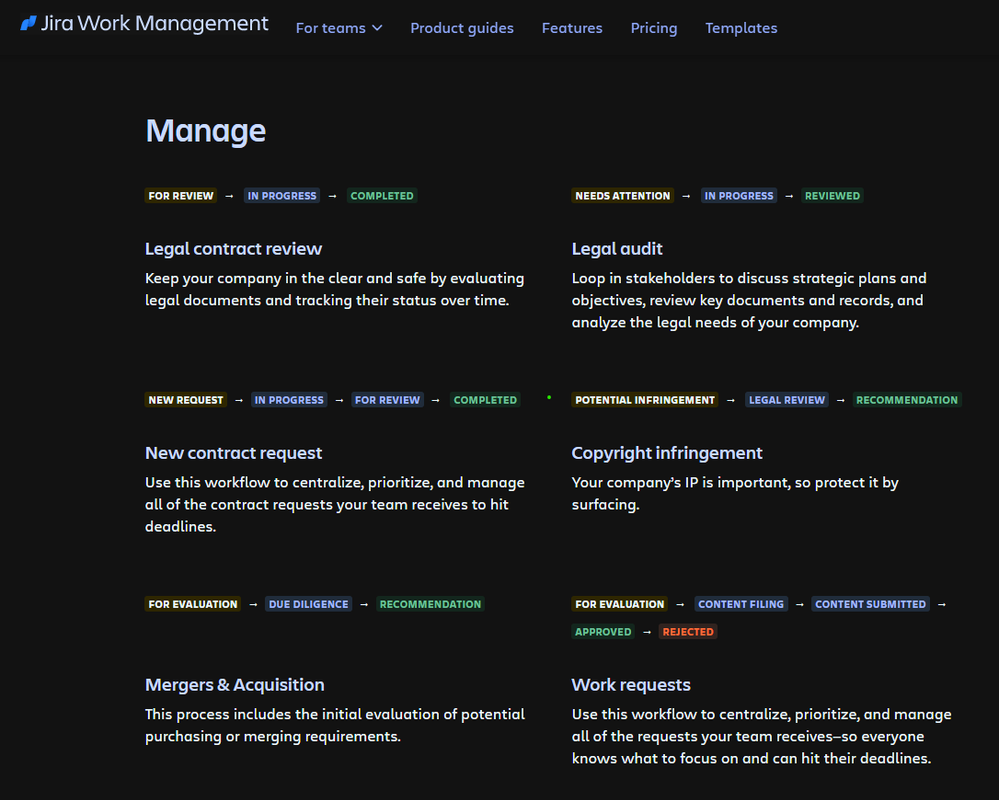This screenshot has height=800, width=999.
Task: Click the Jira Work Management logo icon
Action: [x=28, y=24]
